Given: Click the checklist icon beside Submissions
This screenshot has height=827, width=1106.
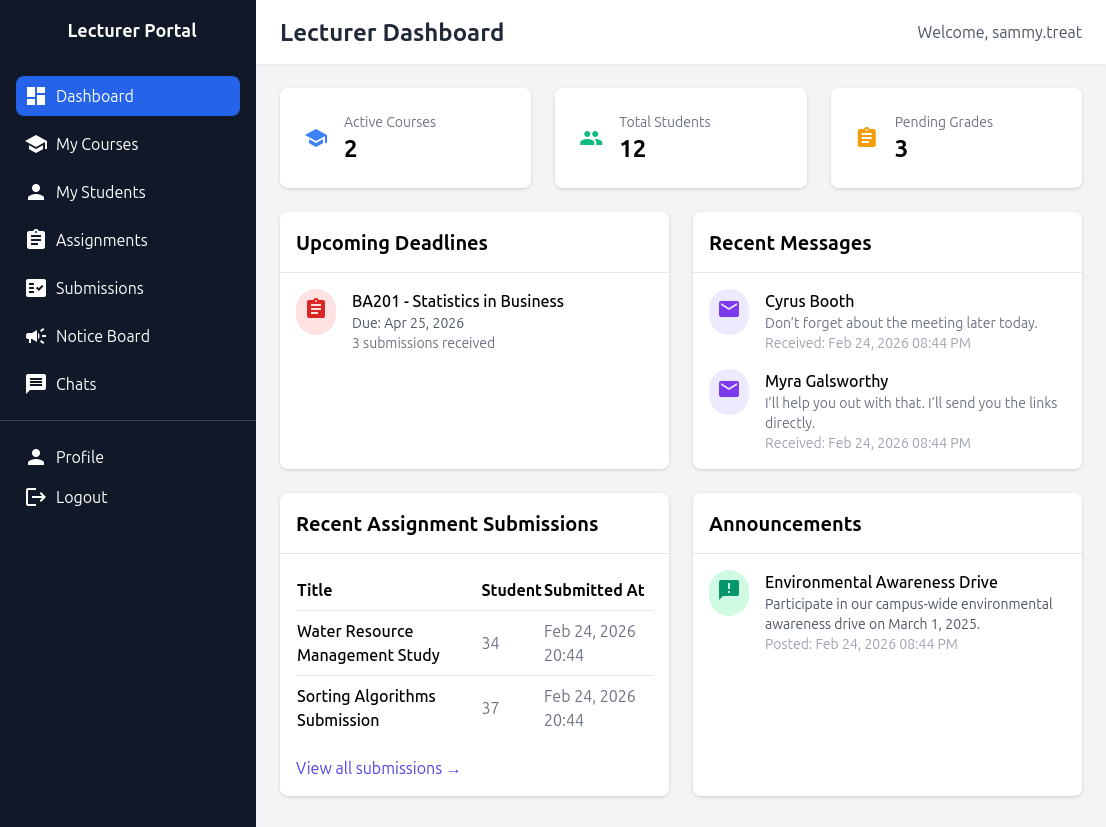Looking at the screenshot, I should (36, 288).
